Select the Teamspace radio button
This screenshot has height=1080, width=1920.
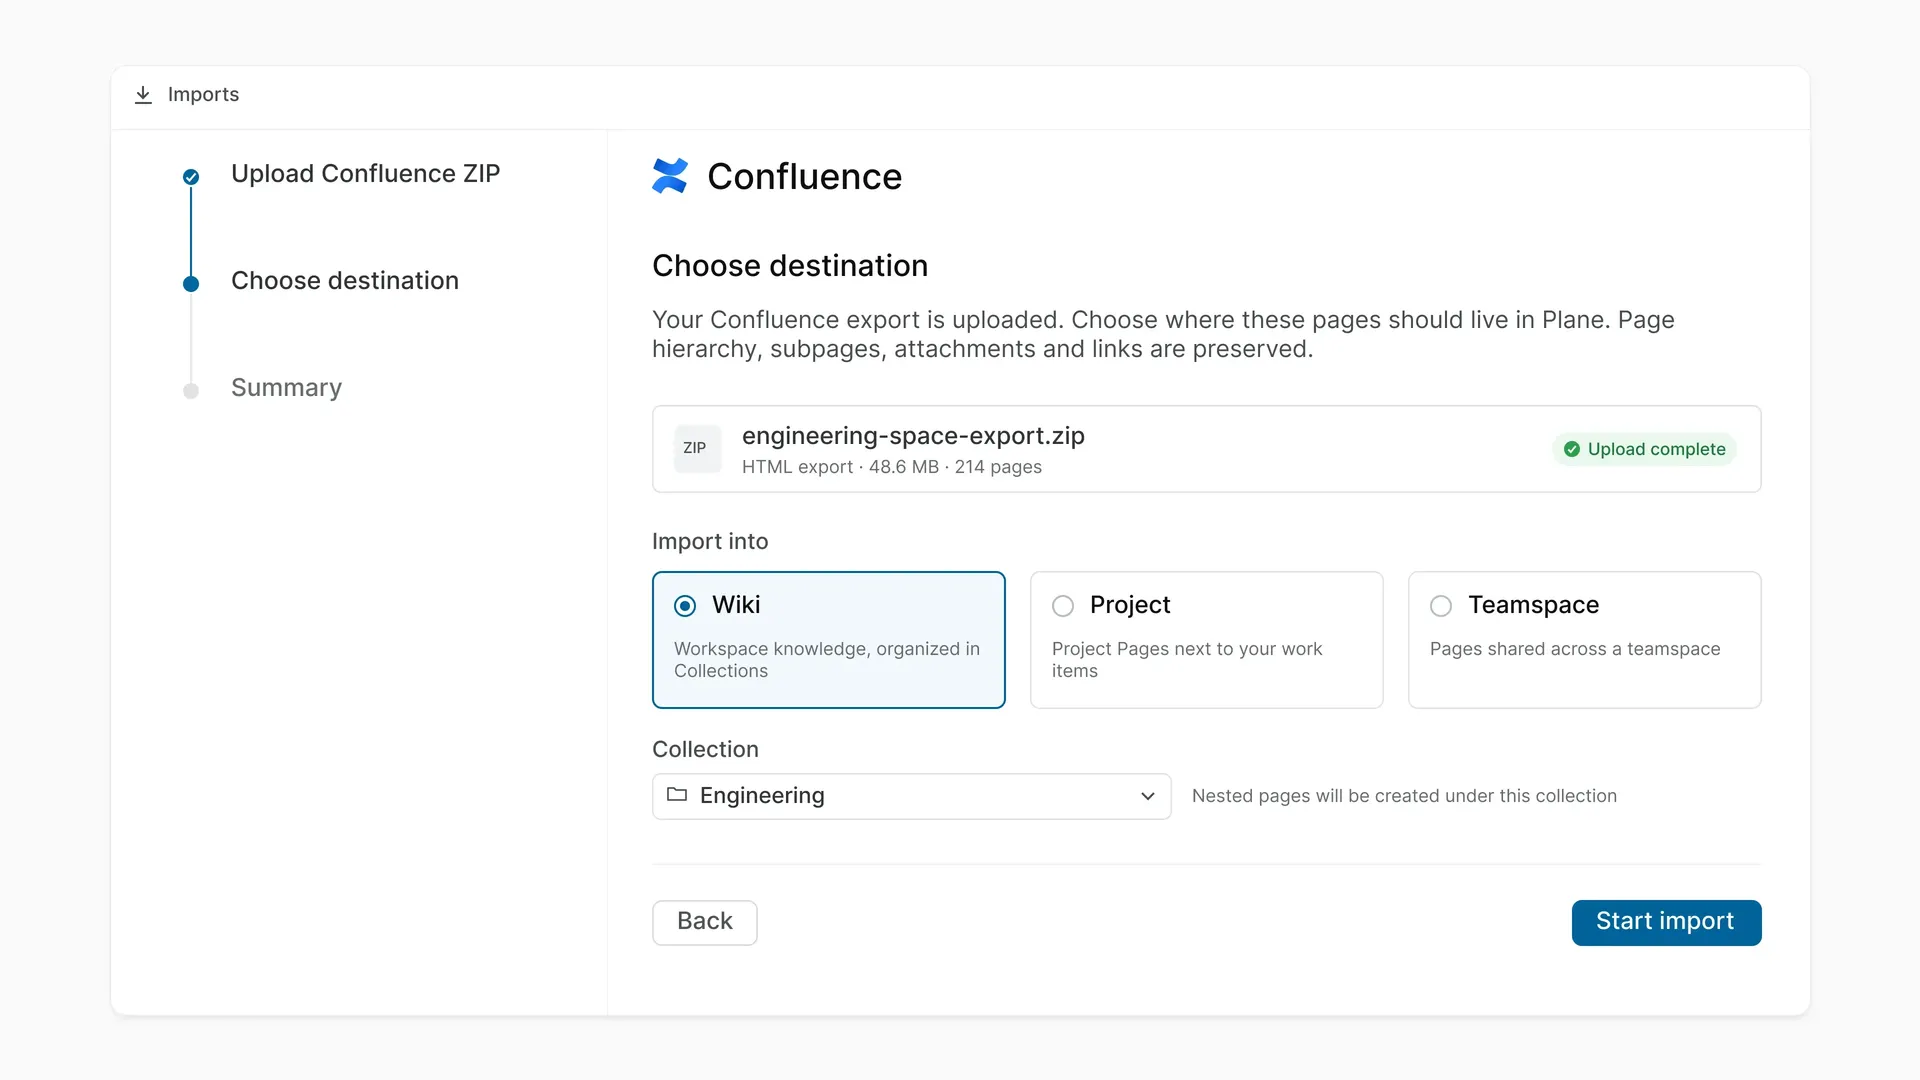pyautogui.click(x=1441, y=606)
